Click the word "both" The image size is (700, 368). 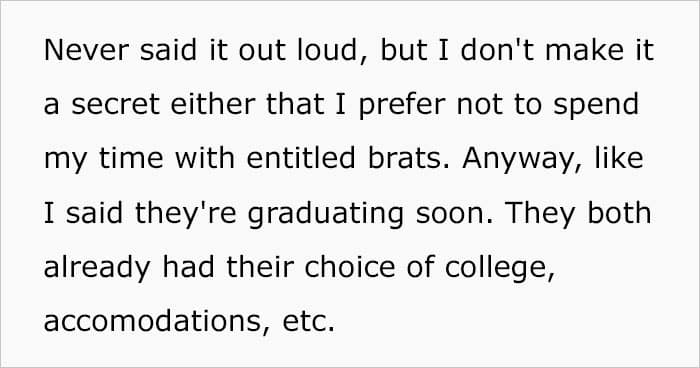click(619, 212)
